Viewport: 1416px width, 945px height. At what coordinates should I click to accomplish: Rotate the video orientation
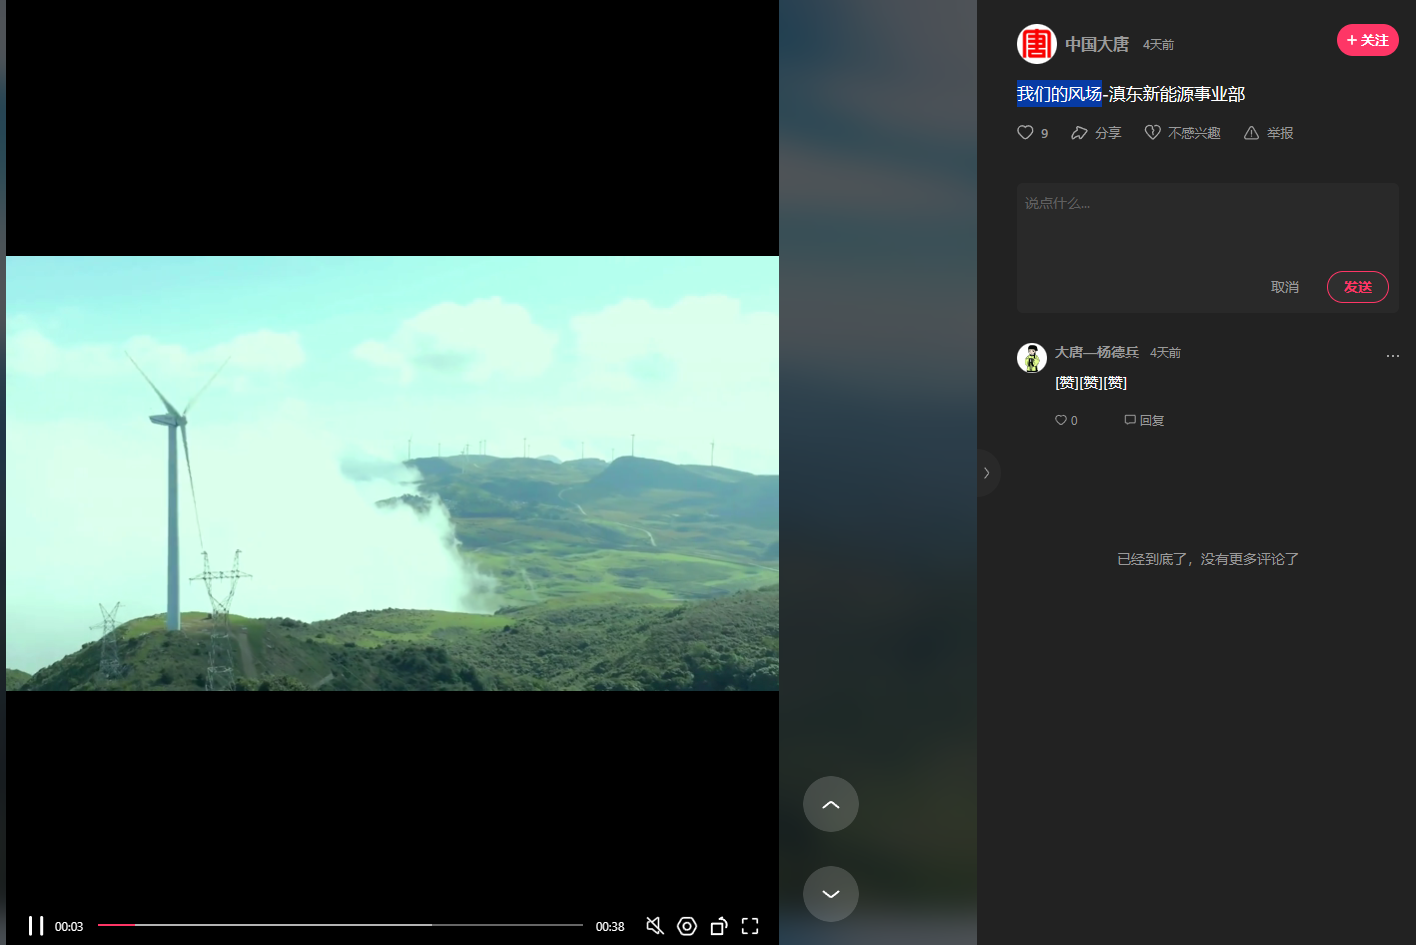[x=718, y=926]
